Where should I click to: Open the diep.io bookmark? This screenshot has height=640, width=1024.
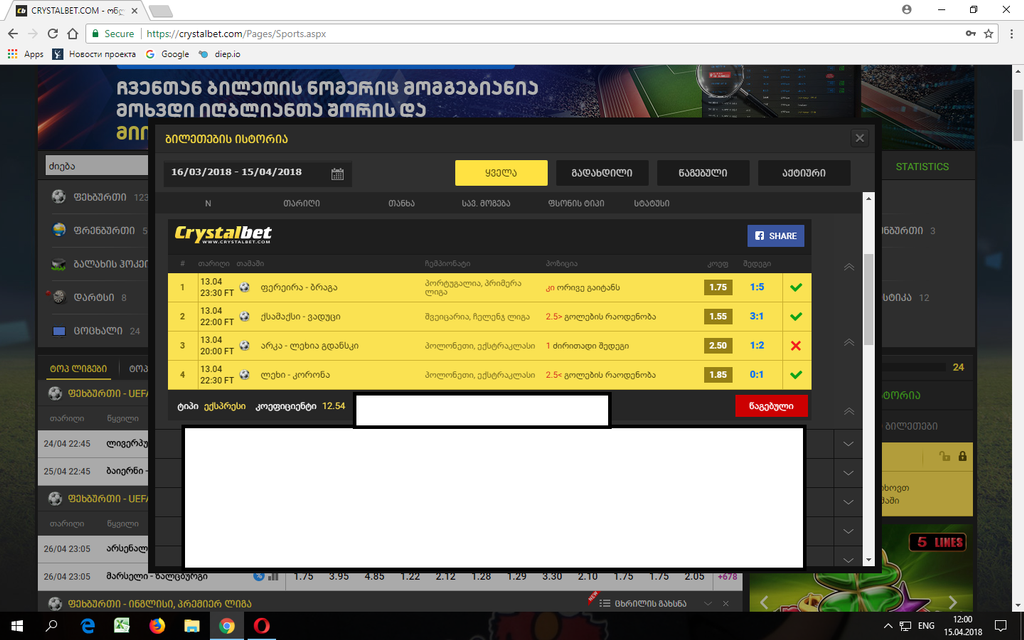pyautogui.click(x=219, y=54)
